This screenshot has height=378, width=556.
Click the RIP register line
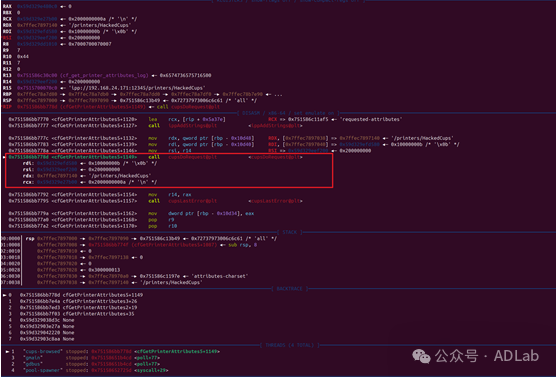pos(111,107)
